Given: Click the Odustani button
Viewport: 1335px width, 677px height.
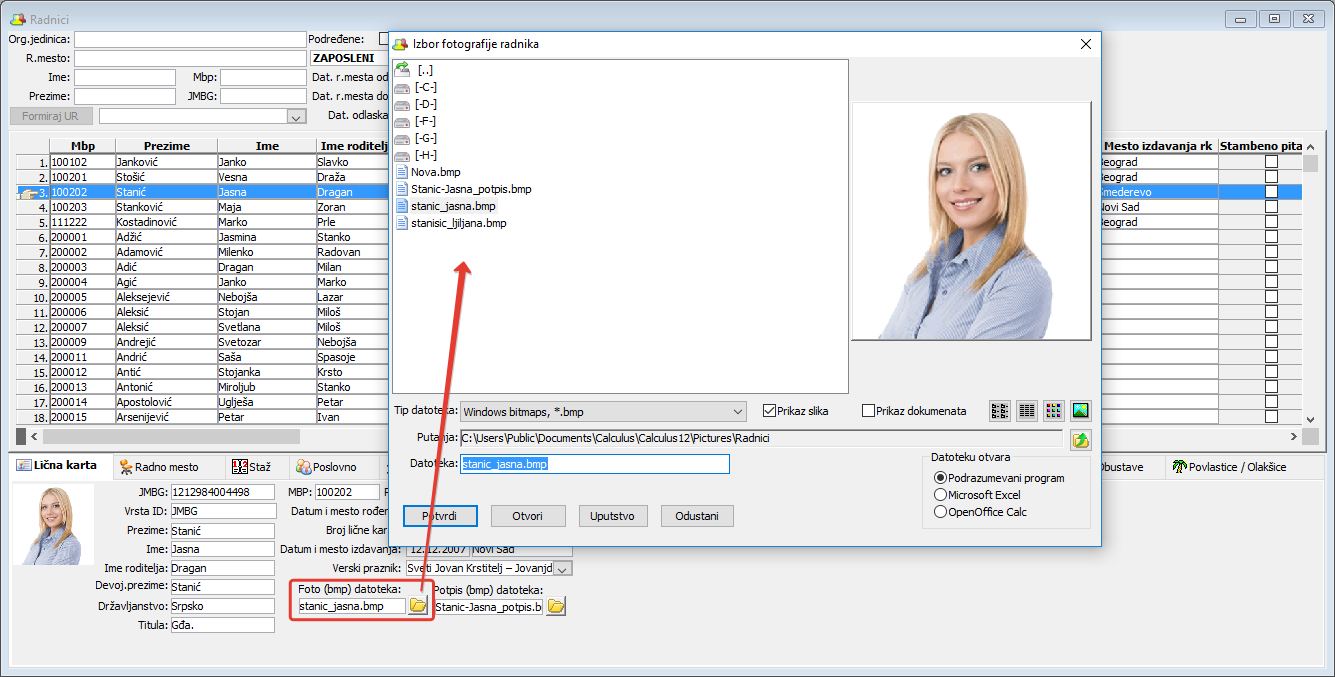Looking at the screenshot, I should pyautogui.click(x=697, y=516).
